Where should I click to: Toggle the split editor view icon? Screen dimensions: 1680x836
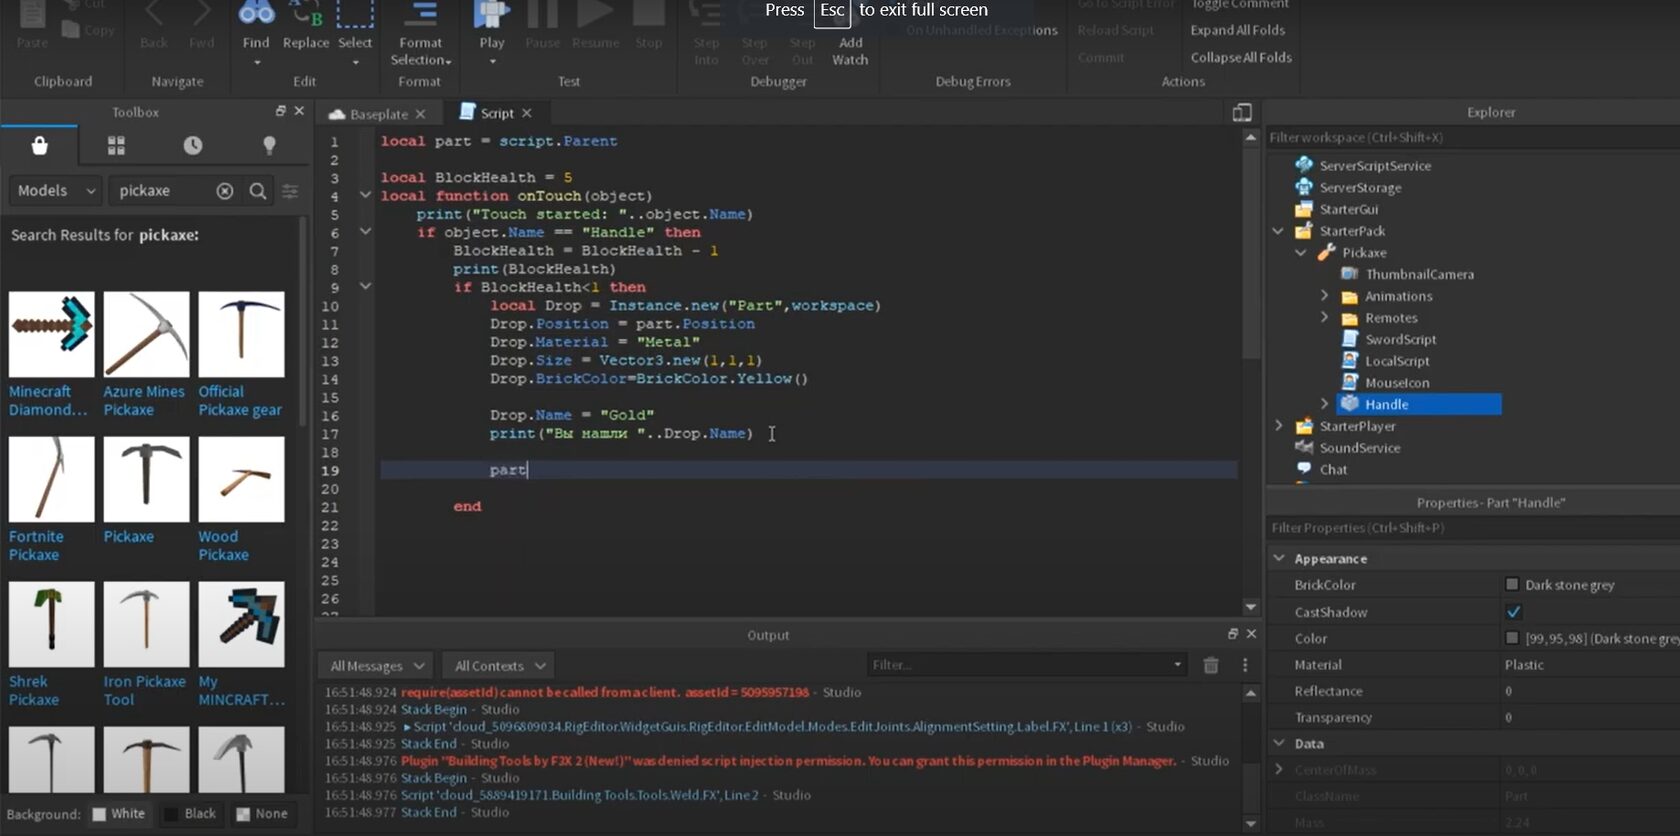[x=1242, y=113]
